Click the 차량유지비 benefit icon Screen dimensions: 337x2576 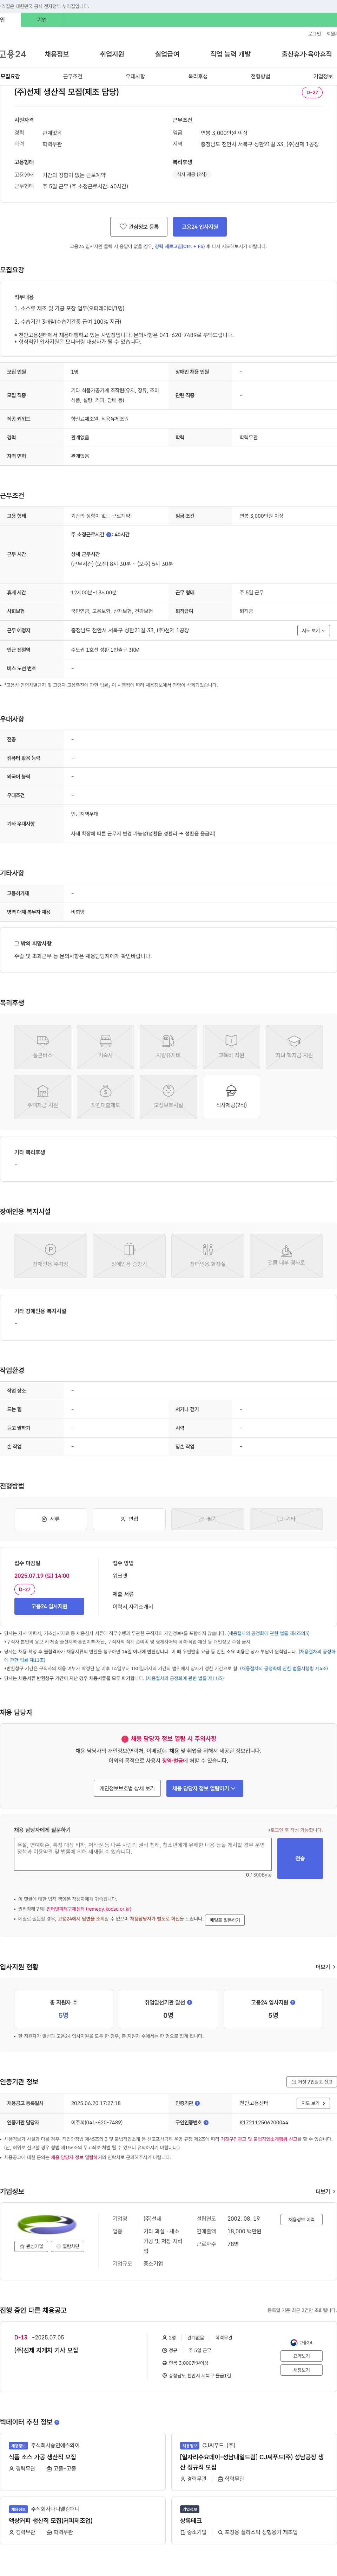168,1047
